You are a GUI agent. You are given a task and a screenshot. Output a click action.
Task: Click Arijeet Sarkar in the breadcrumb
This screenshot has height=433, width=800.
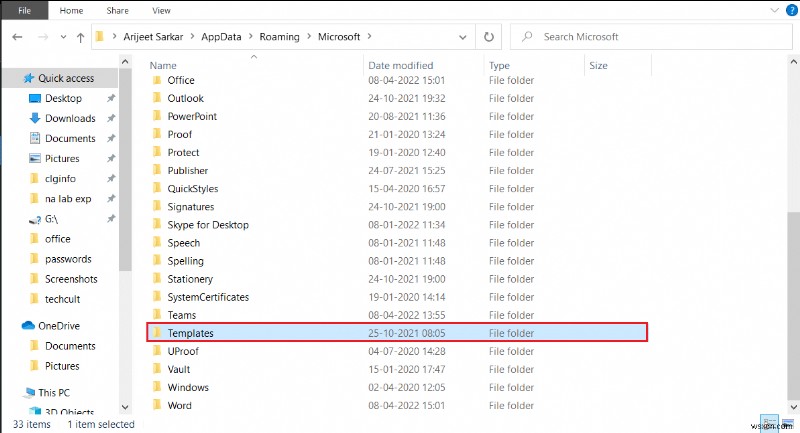(x=153, y=37)
